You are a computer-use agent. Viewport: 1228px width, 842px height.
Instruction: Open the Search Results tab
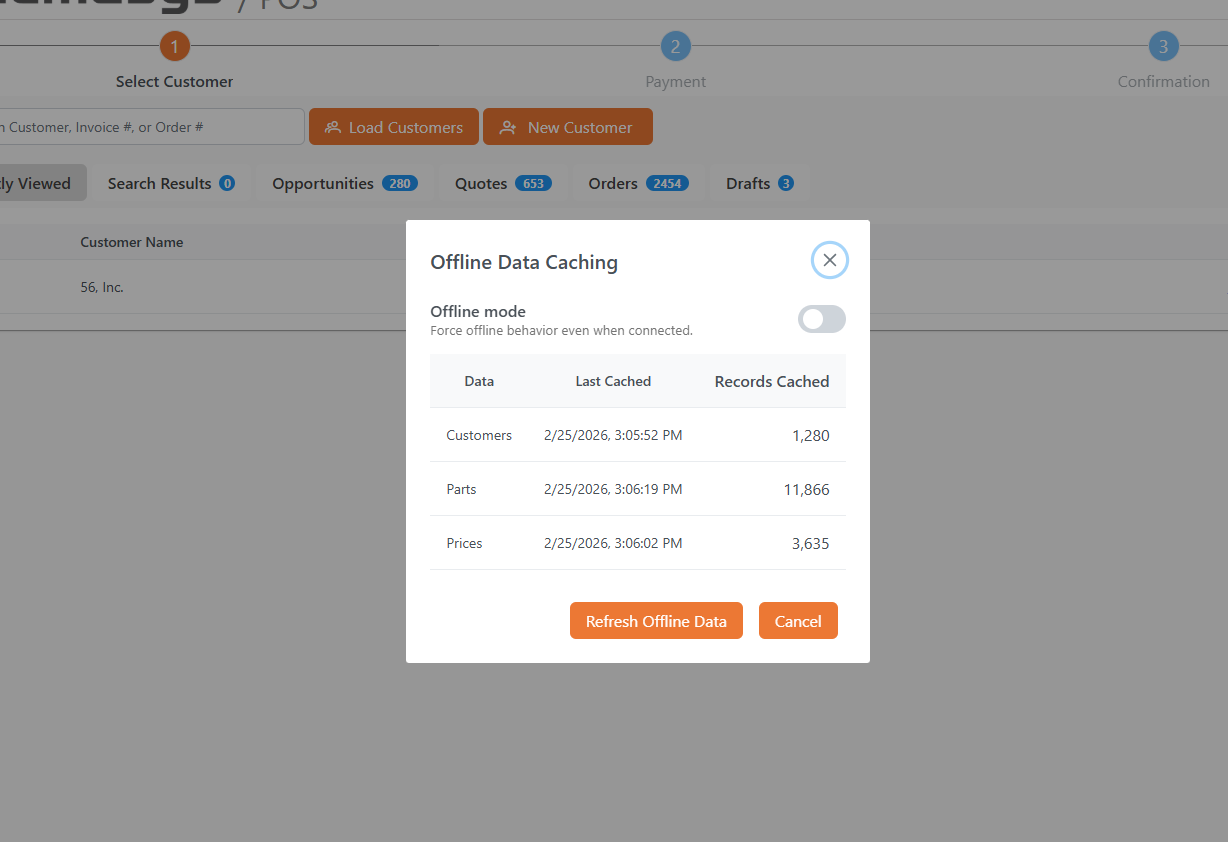tap(170, 183)
